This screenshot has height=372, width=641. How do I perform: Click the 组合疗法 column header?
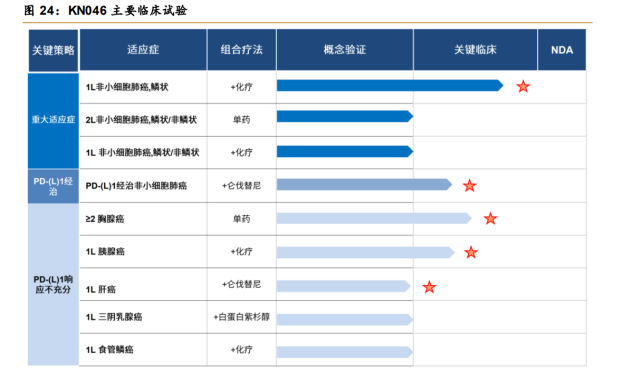[x=242, y=50]
